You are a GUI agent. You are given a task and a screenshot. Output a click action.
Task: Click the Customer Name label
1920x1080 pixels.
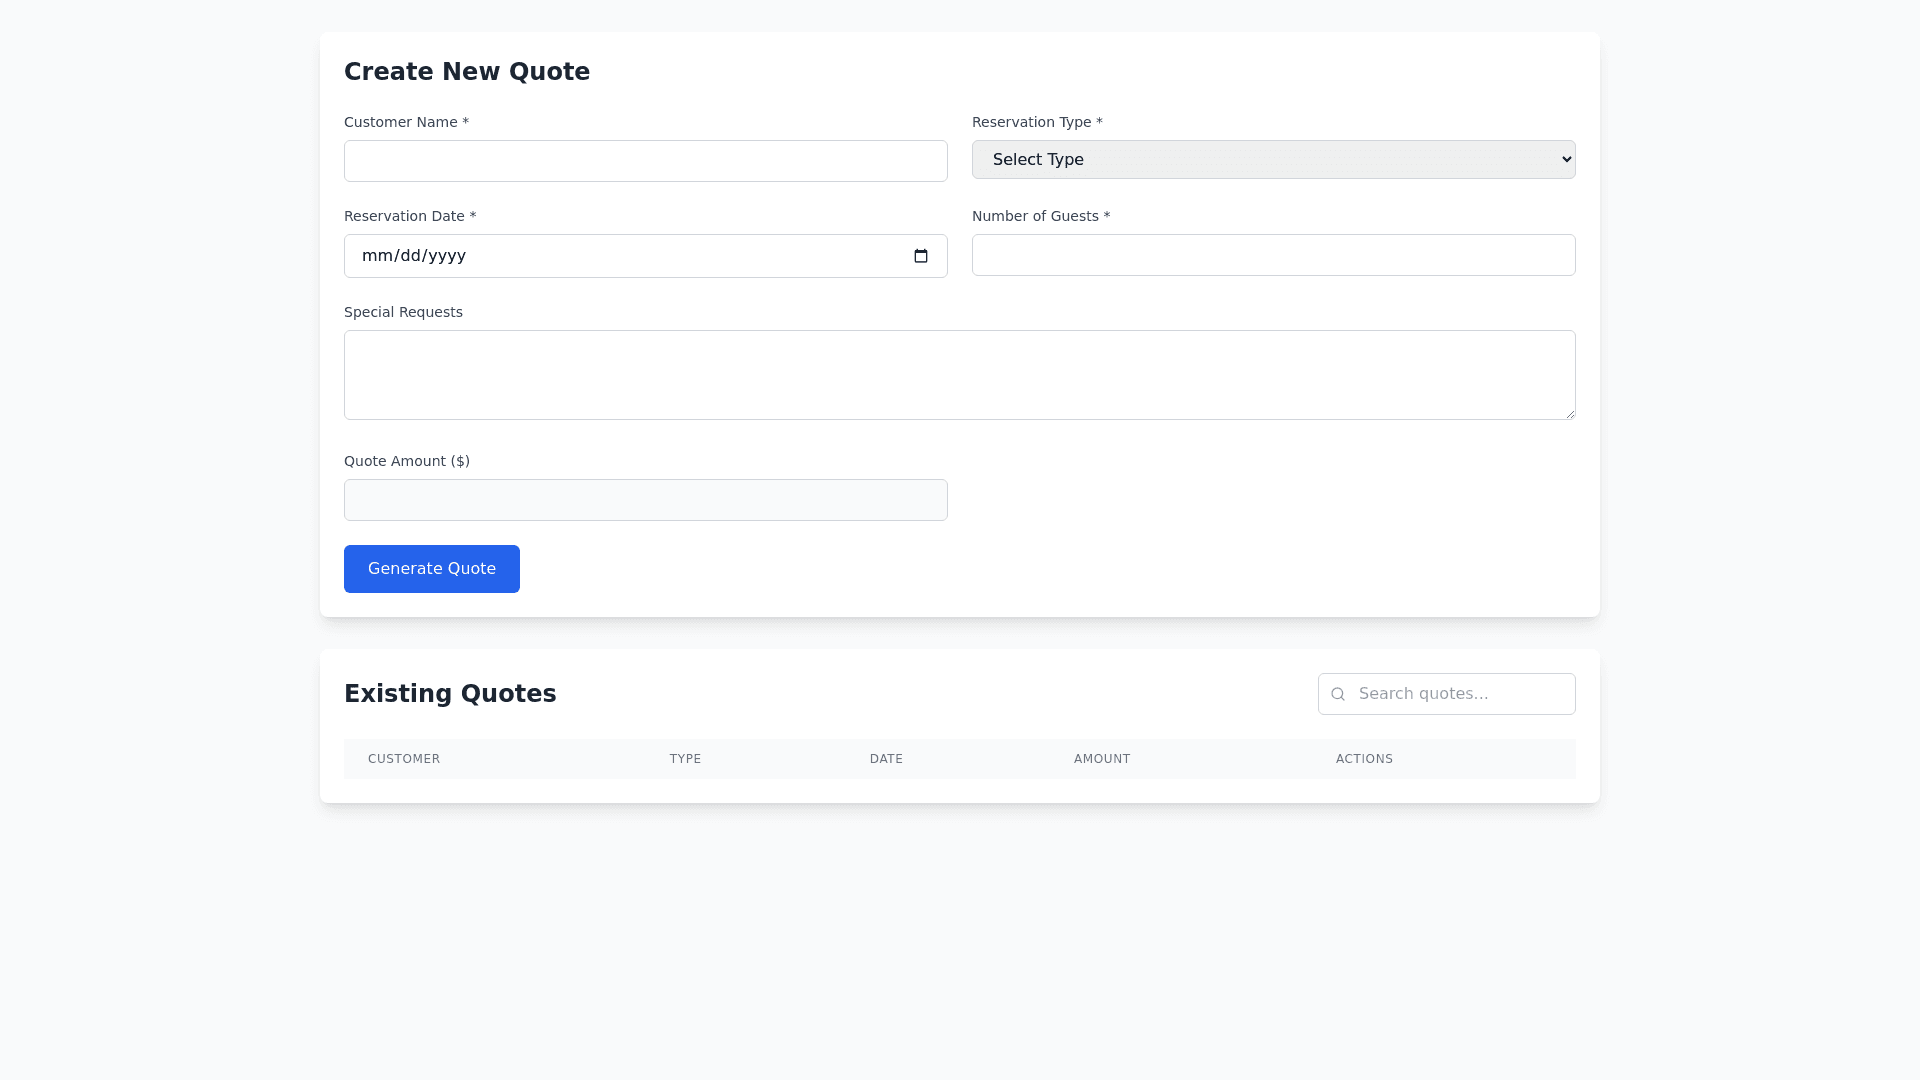pyautogui.click(x=406, y=122)
